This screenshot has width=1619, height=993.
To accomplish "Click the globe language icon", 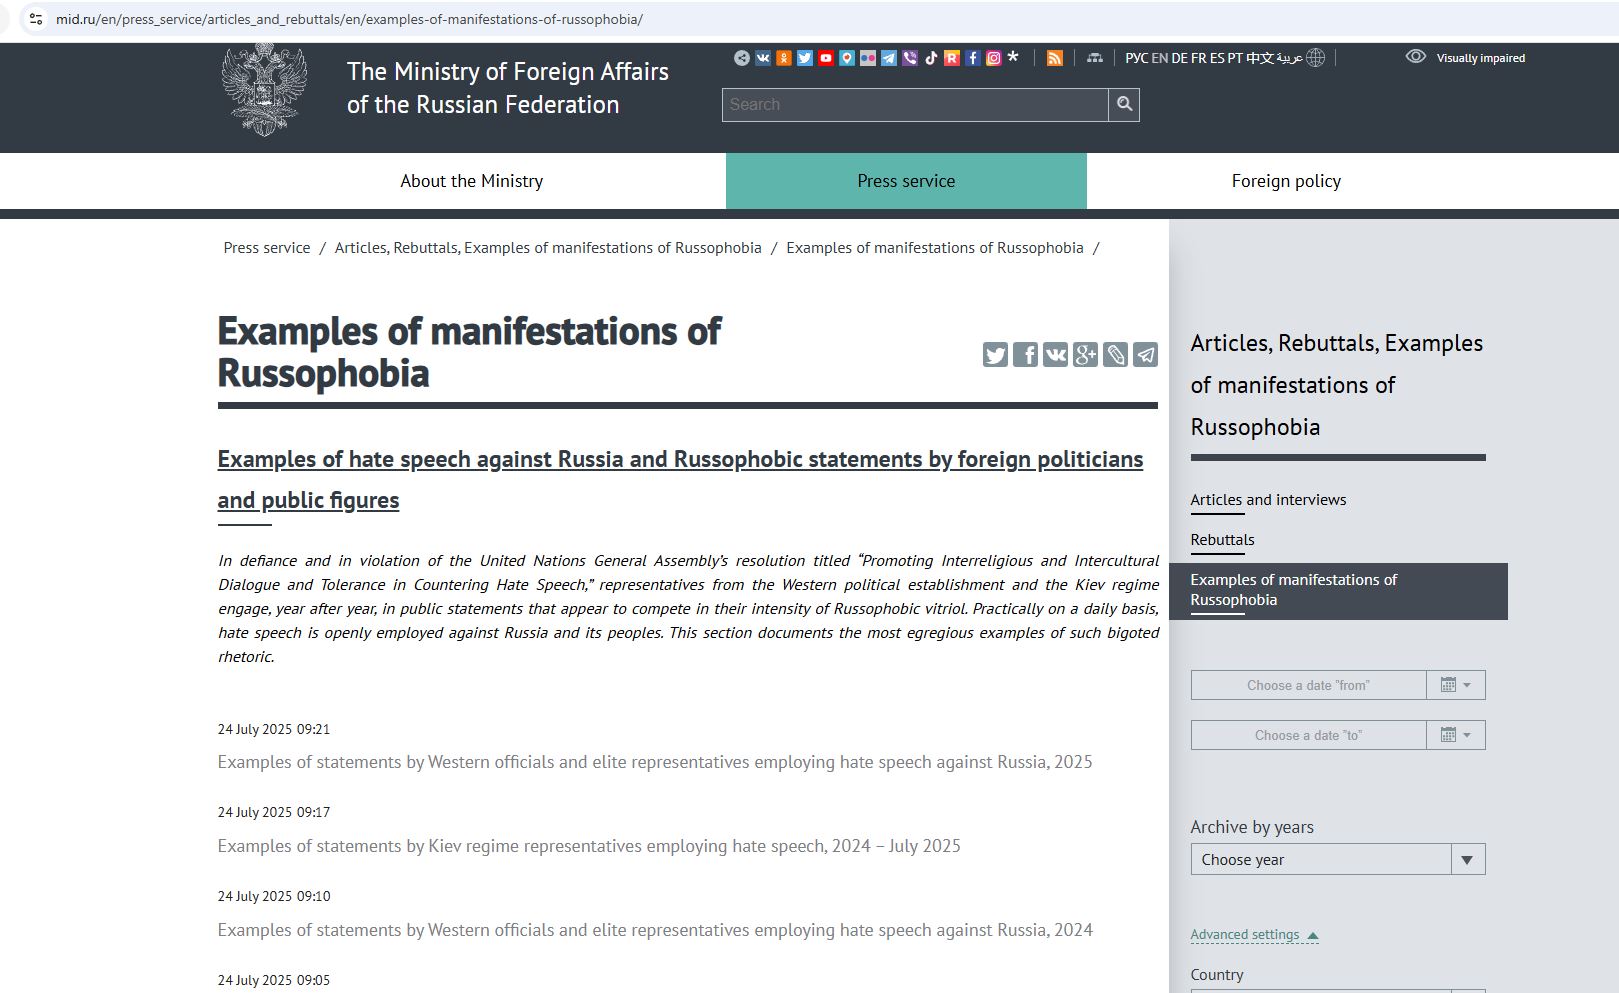I will (1316, 58).
